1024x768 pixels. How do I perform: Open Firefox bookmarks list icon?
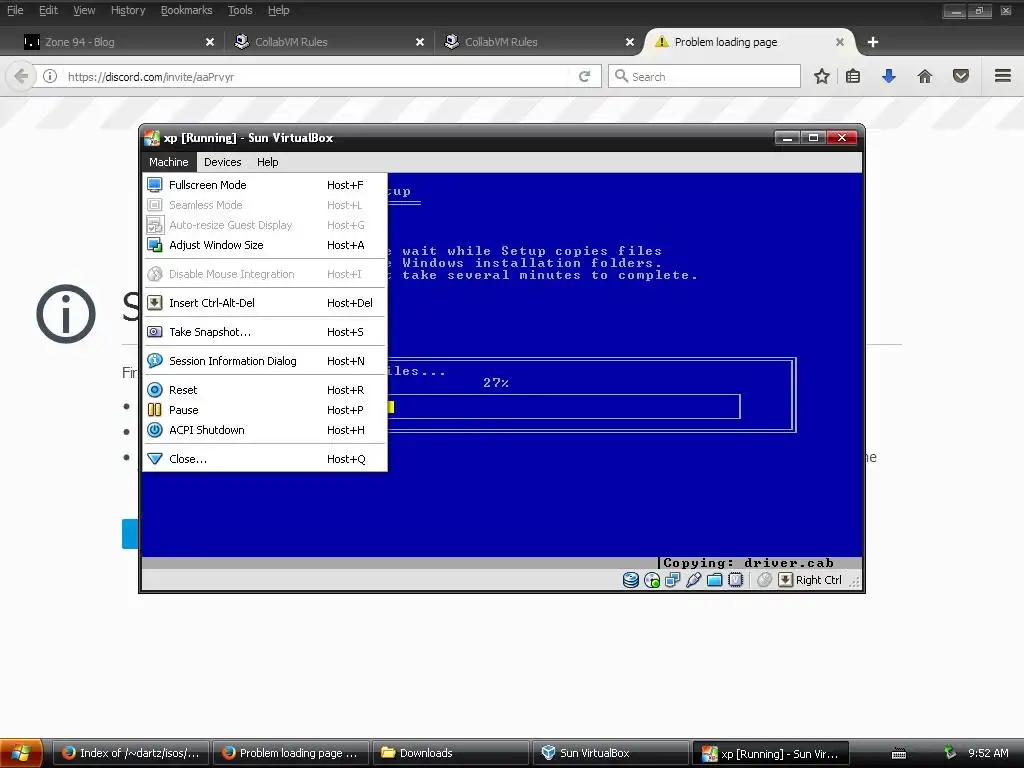(853, 76)
